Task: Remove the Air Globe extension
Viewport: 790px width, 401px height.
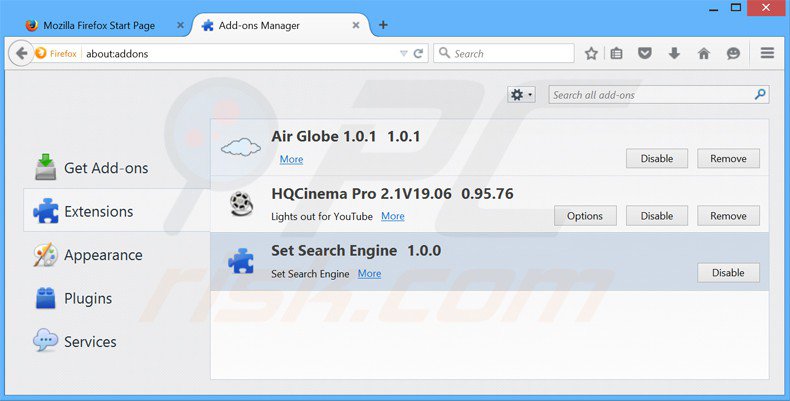Action: click(x=728, y=158)
